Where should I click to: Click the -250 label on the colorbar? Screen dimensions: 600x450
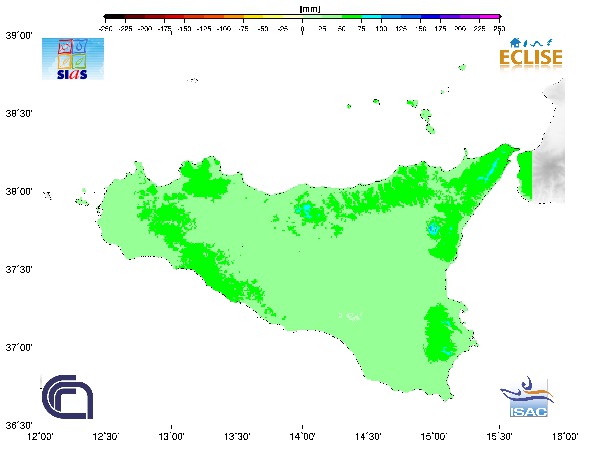[x=105, y=29]
